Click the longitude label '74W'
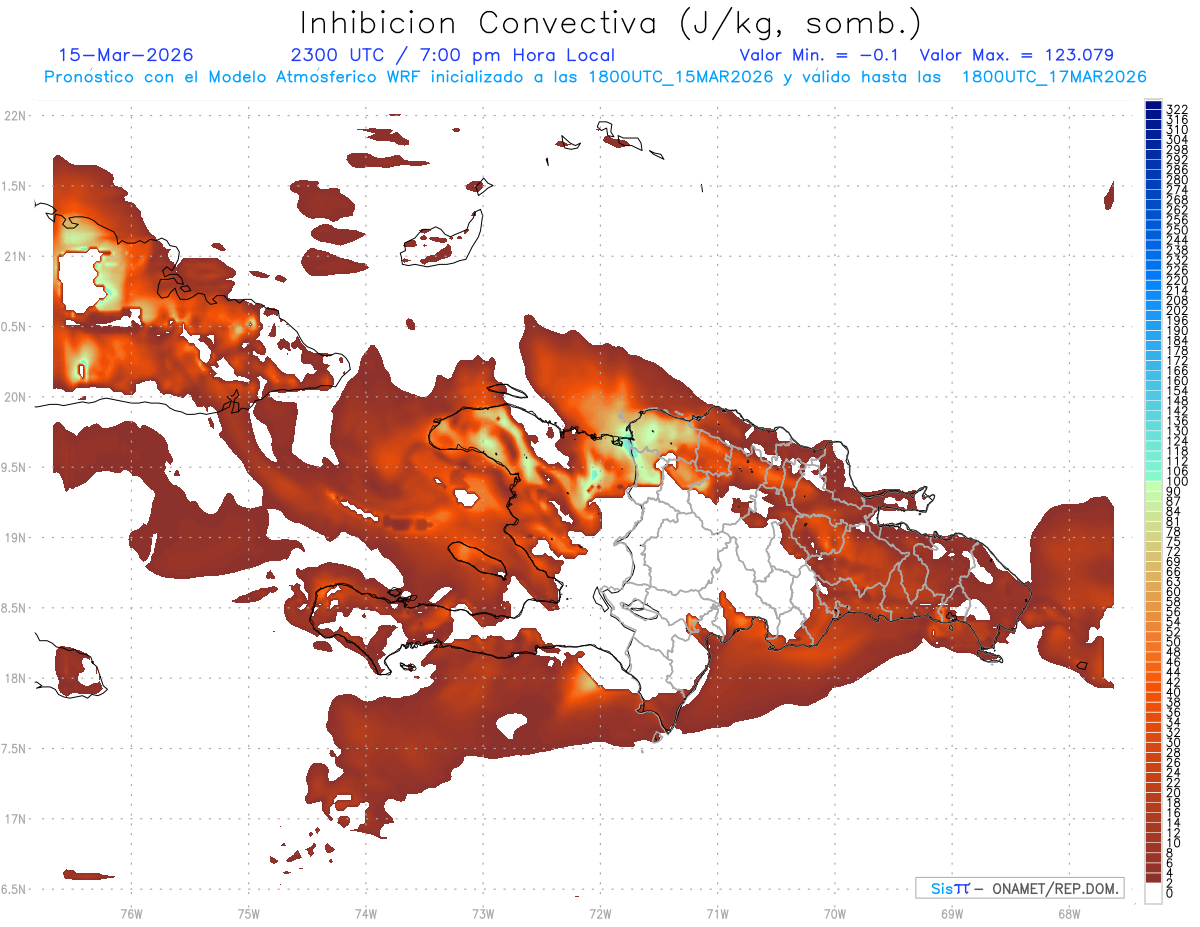The height and width of the screenshot is (927, 1200). pyautogui.click(x=366, y=913)
